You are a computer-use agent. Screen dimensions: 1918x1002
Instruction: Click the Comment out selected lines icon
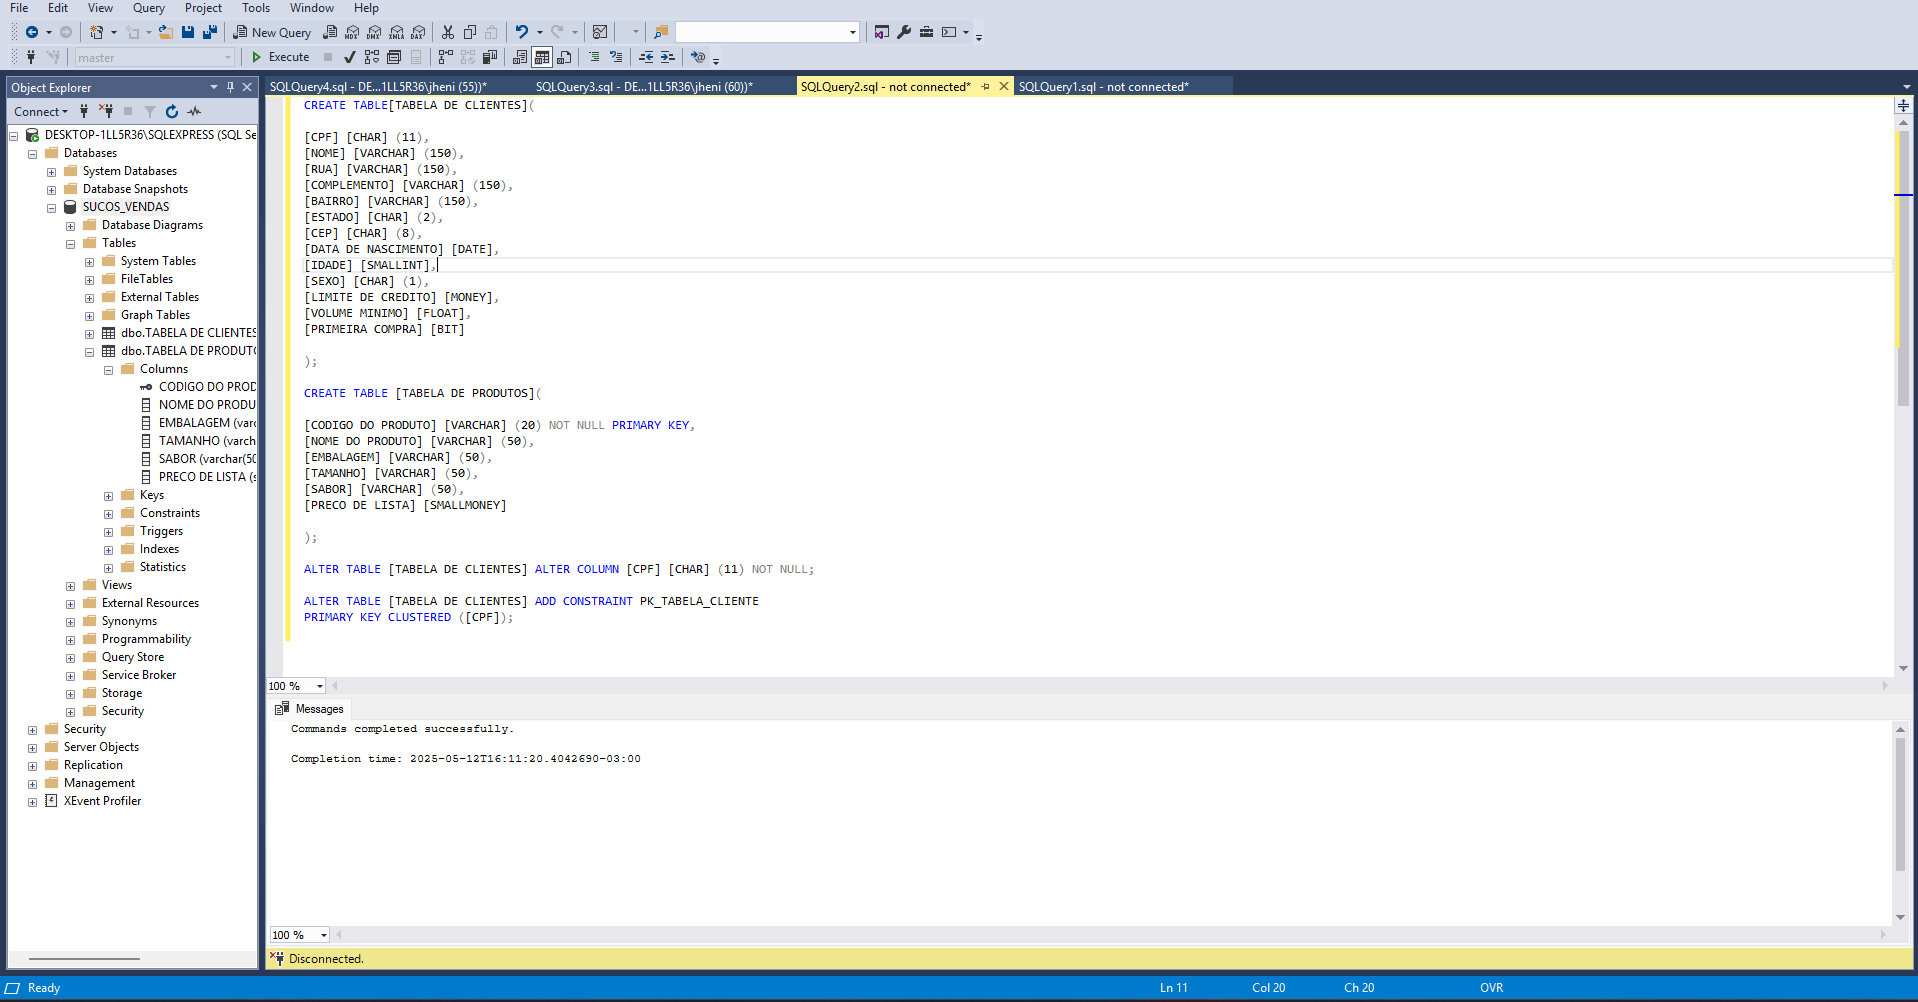(x=594, y=57)
